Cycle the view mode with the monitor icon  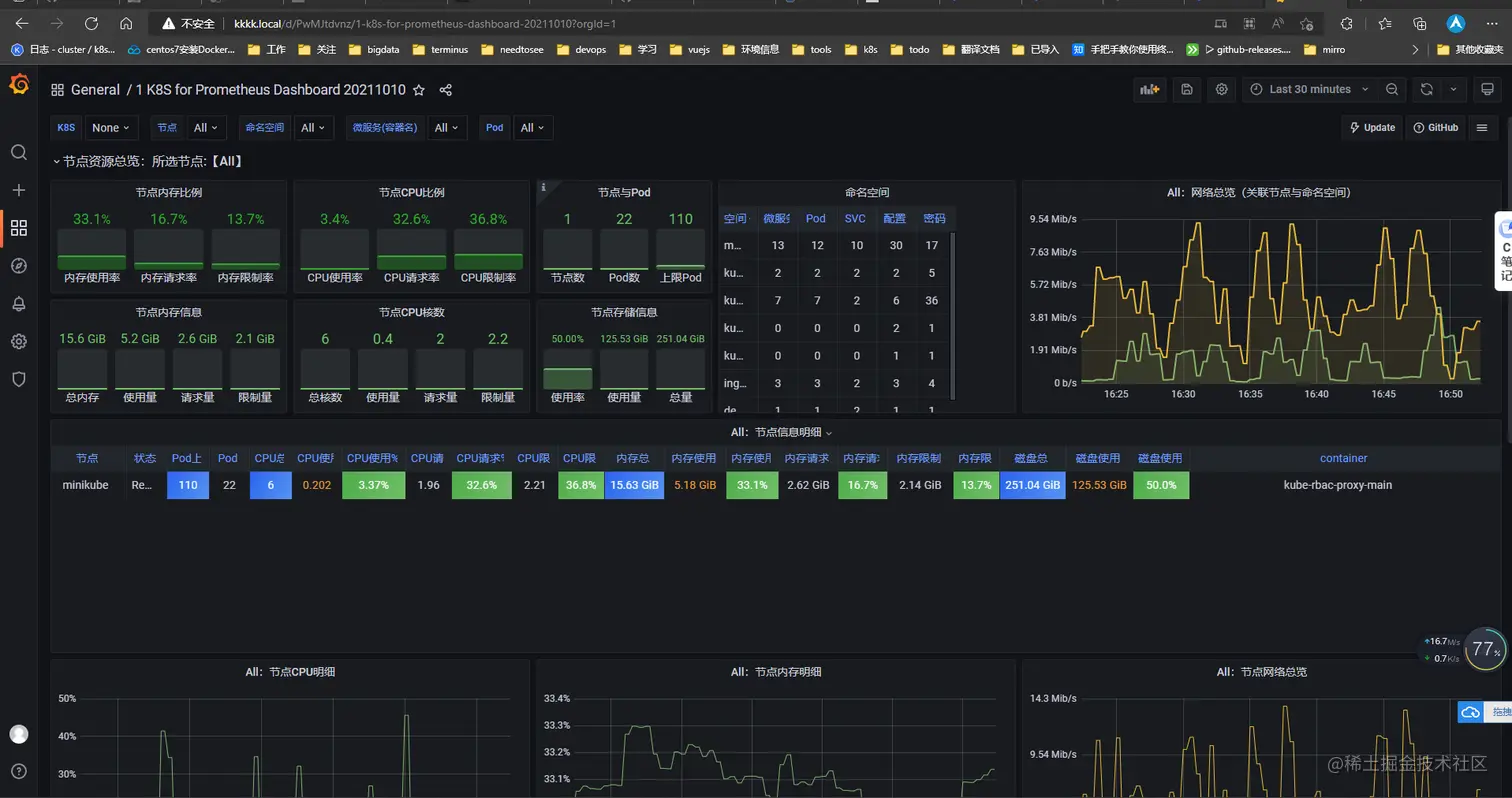click(x=1487, y=89)
